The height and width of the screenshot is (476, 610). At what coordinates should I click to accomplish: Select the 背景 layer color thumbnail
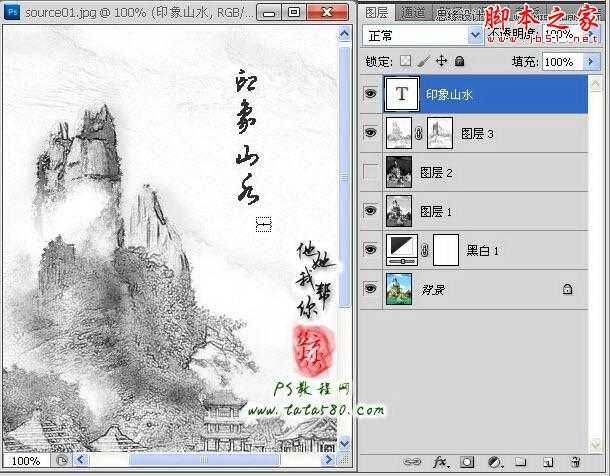399,289
